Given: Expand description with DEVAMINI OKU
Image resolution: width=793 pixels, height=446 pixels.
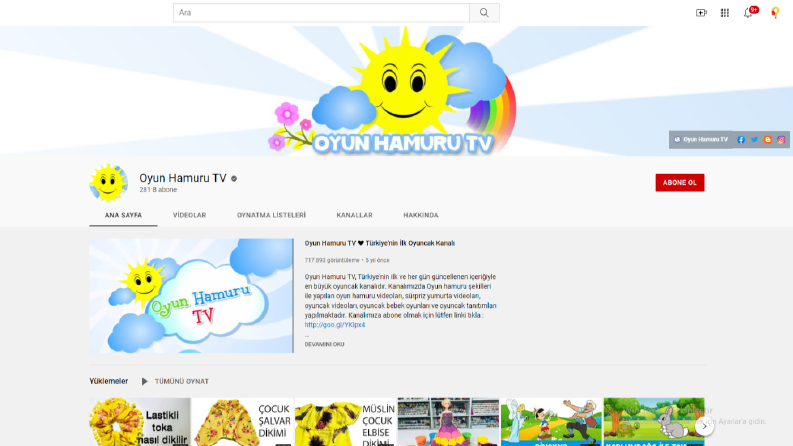Looking at the screenshot, I should coord(324,344).
